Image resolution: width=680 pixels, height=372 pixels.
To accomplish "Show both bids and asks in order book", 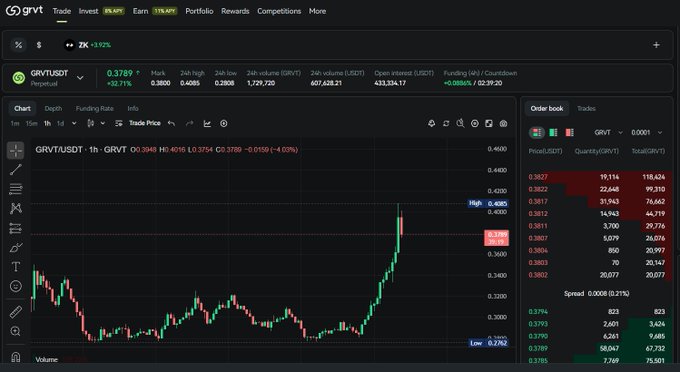I will (x=536, y=133).
